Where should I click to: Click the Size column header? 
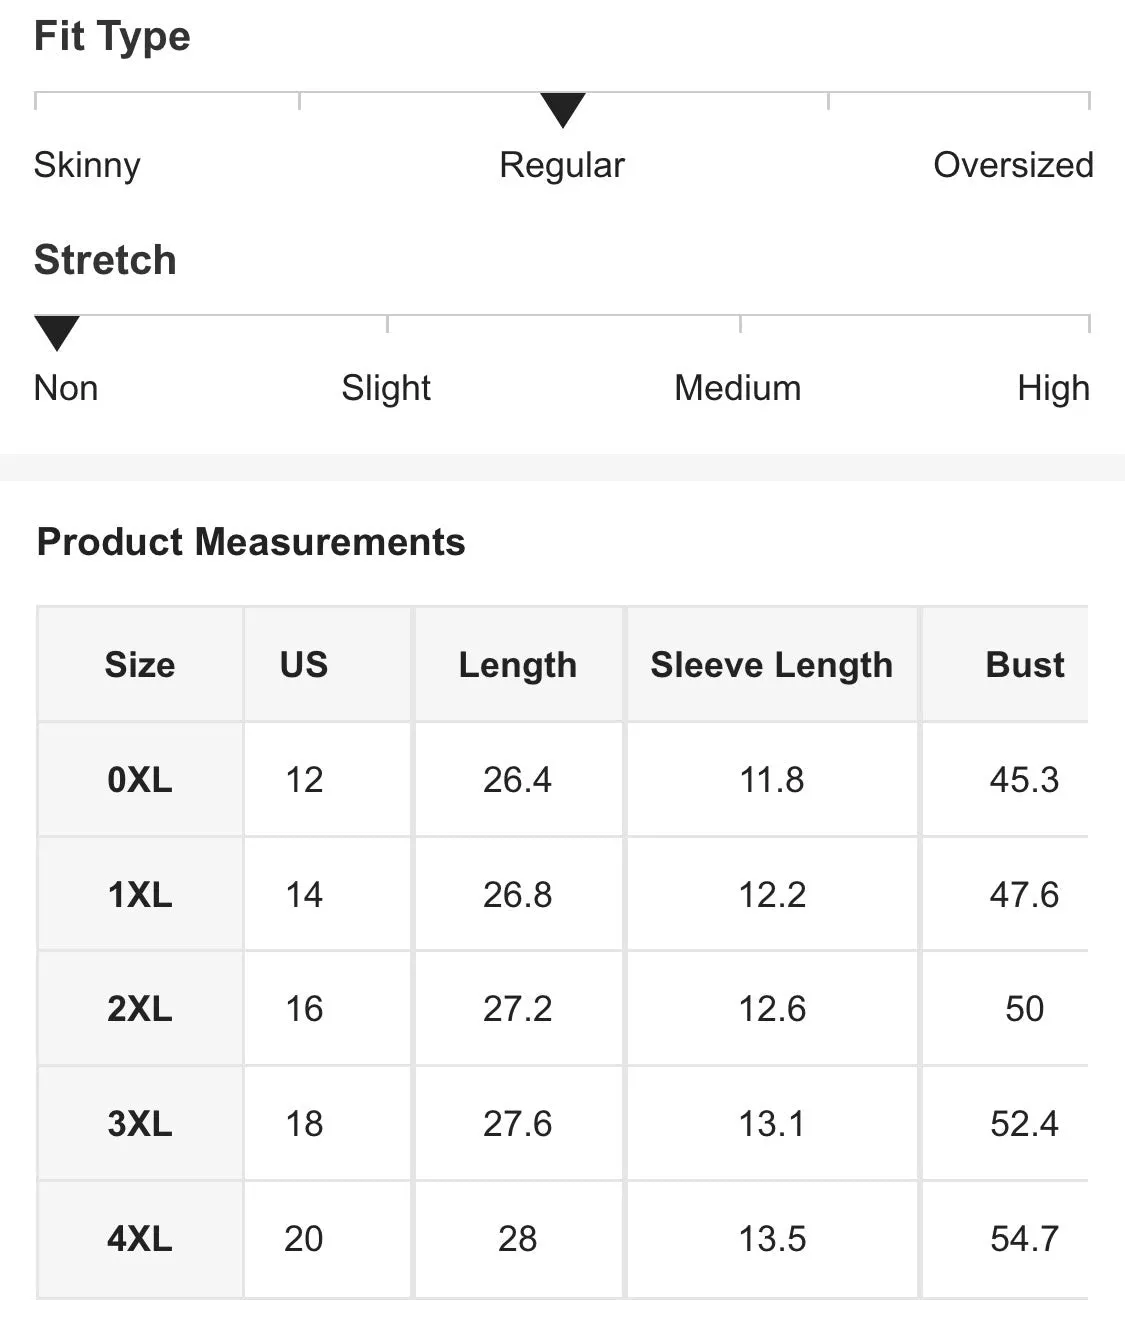(140, 664)
